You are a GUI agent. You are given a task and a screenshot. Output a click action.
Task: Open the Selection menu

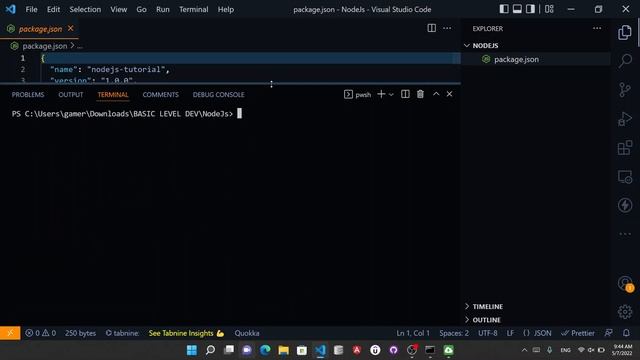pyautogui.click(x=85, y=9)
